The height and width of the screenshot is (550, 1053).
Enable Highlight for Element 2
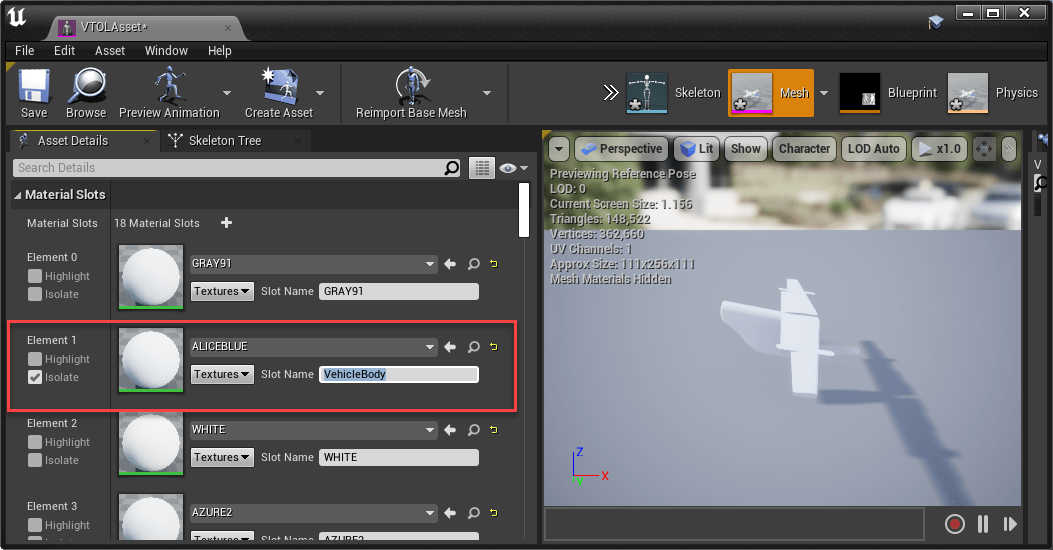point(35,442)
